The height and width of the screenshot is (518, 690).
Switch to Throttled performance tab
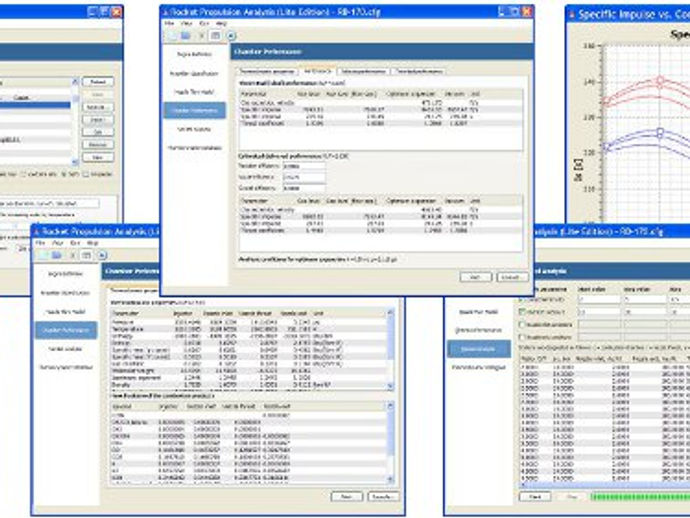(x=419, y=71)
